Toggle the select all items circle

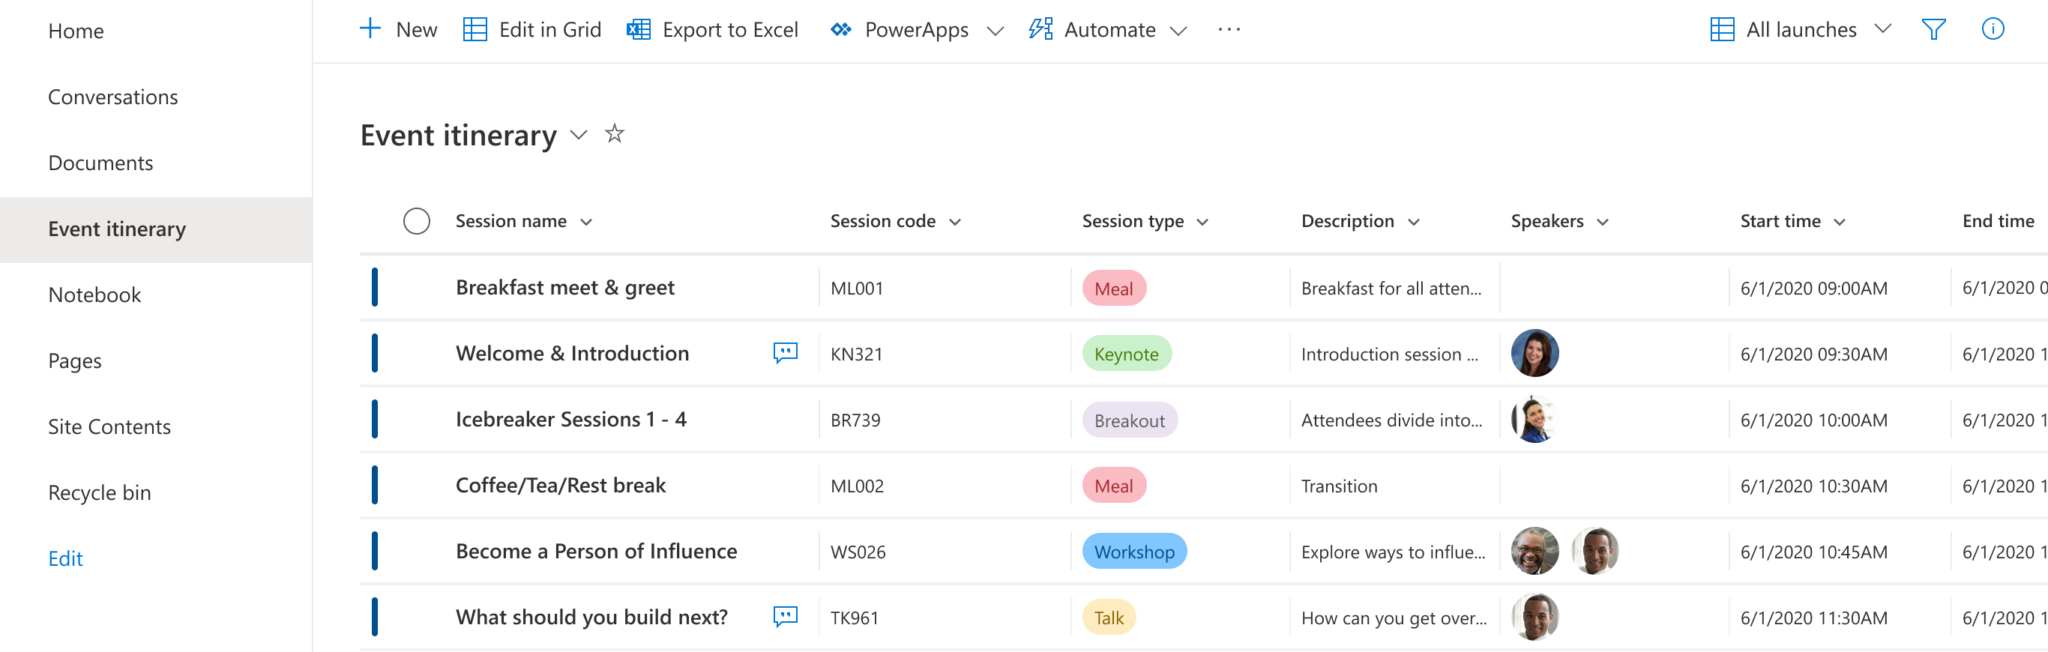point(417,221)
